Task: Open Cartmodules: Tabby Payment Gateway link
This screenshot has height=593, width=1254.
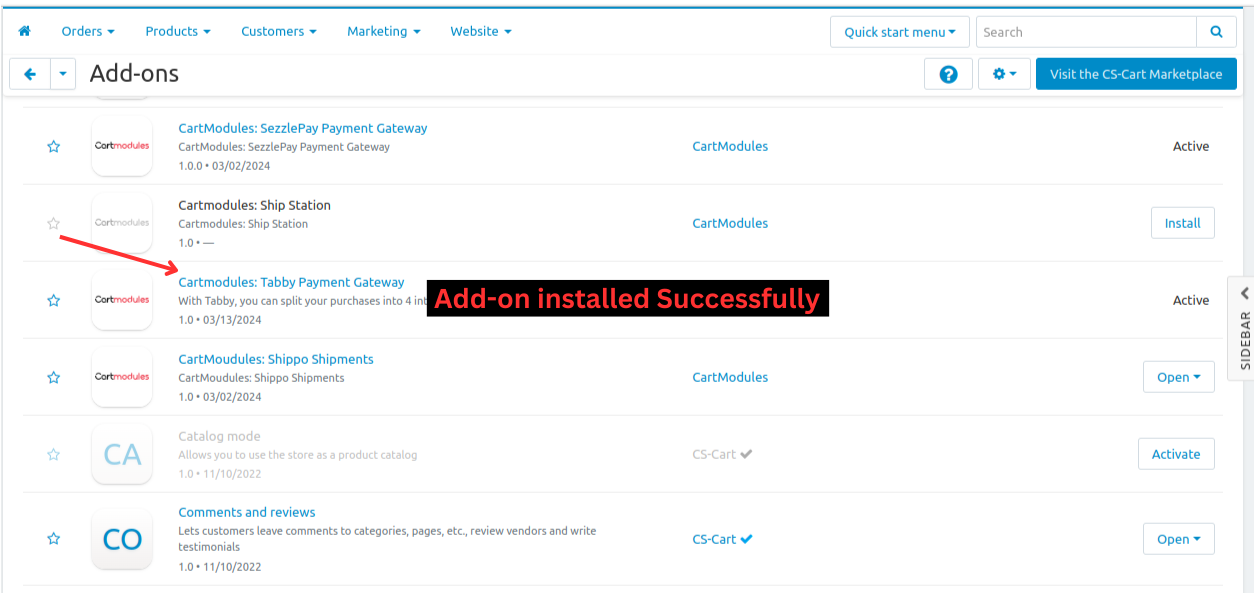Action: (291, 282)
